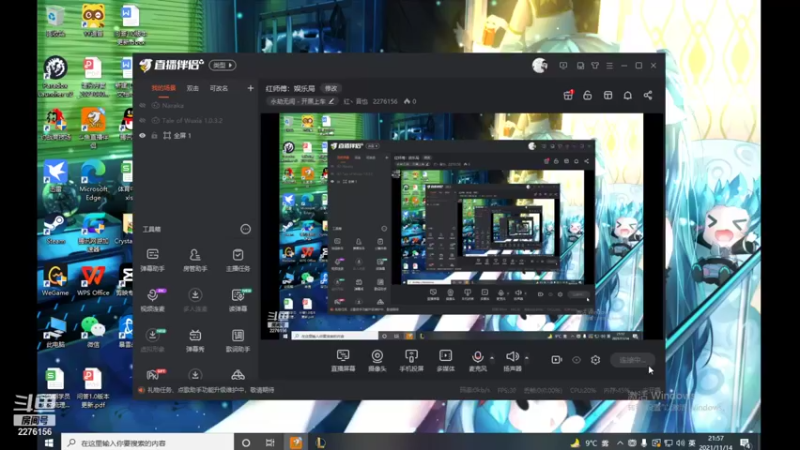This screenshot has height=450, width=800.
Task: Open the message icon in title bar
Action: [563, 66]
